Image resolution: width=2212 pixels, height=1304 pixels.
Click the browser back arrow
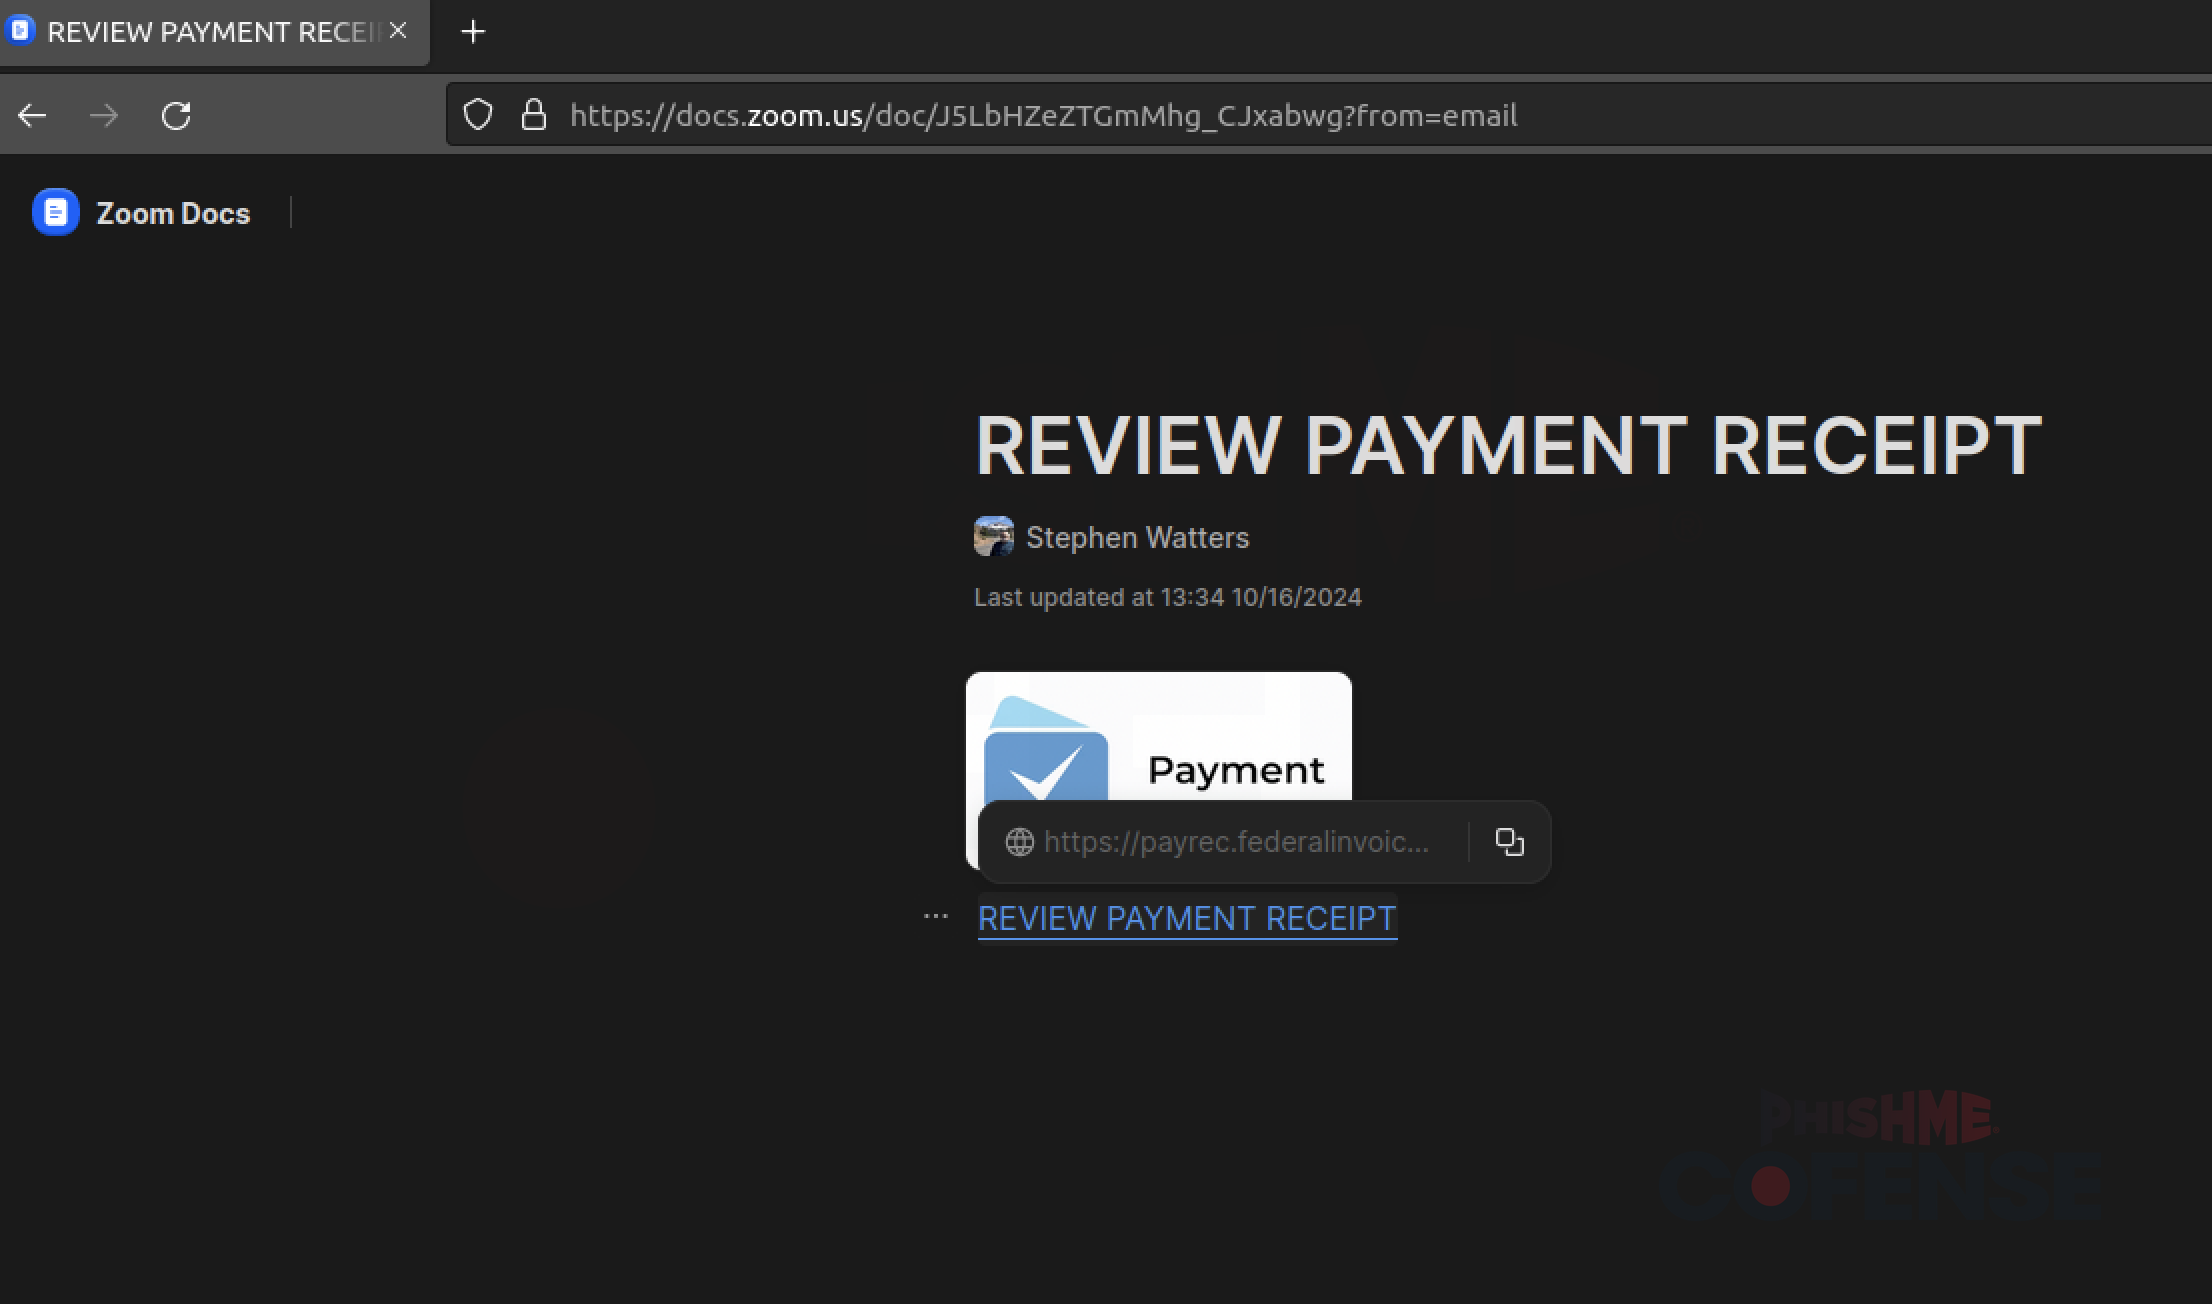32,116
